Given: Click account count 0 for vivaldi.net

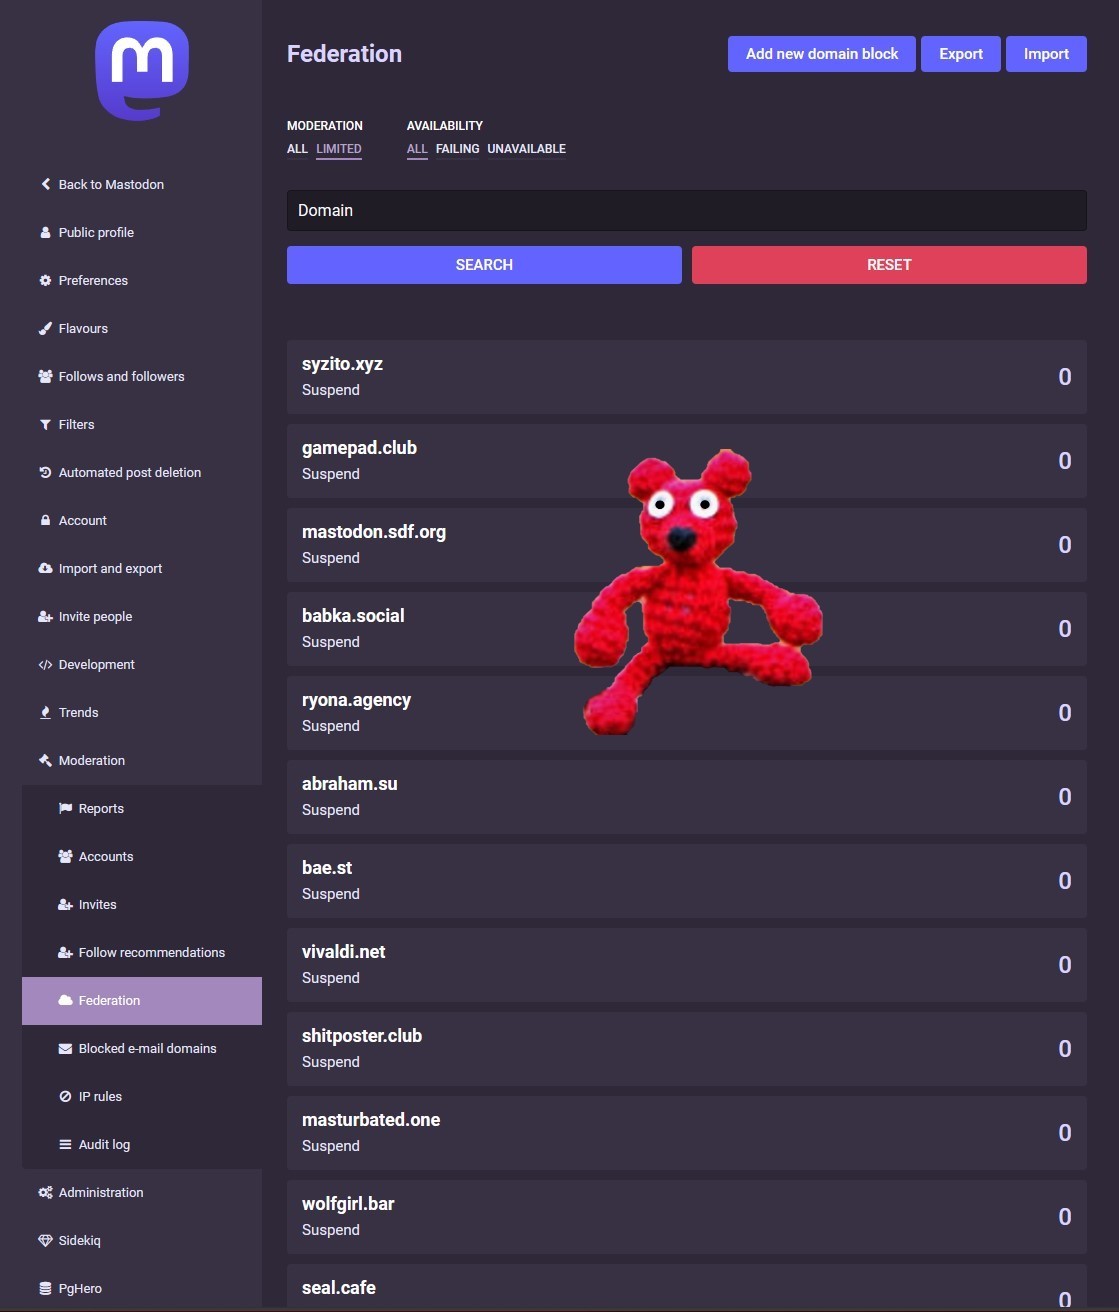Looking at the screenshot, I should pyautogui.click(x=1065, y=965).
